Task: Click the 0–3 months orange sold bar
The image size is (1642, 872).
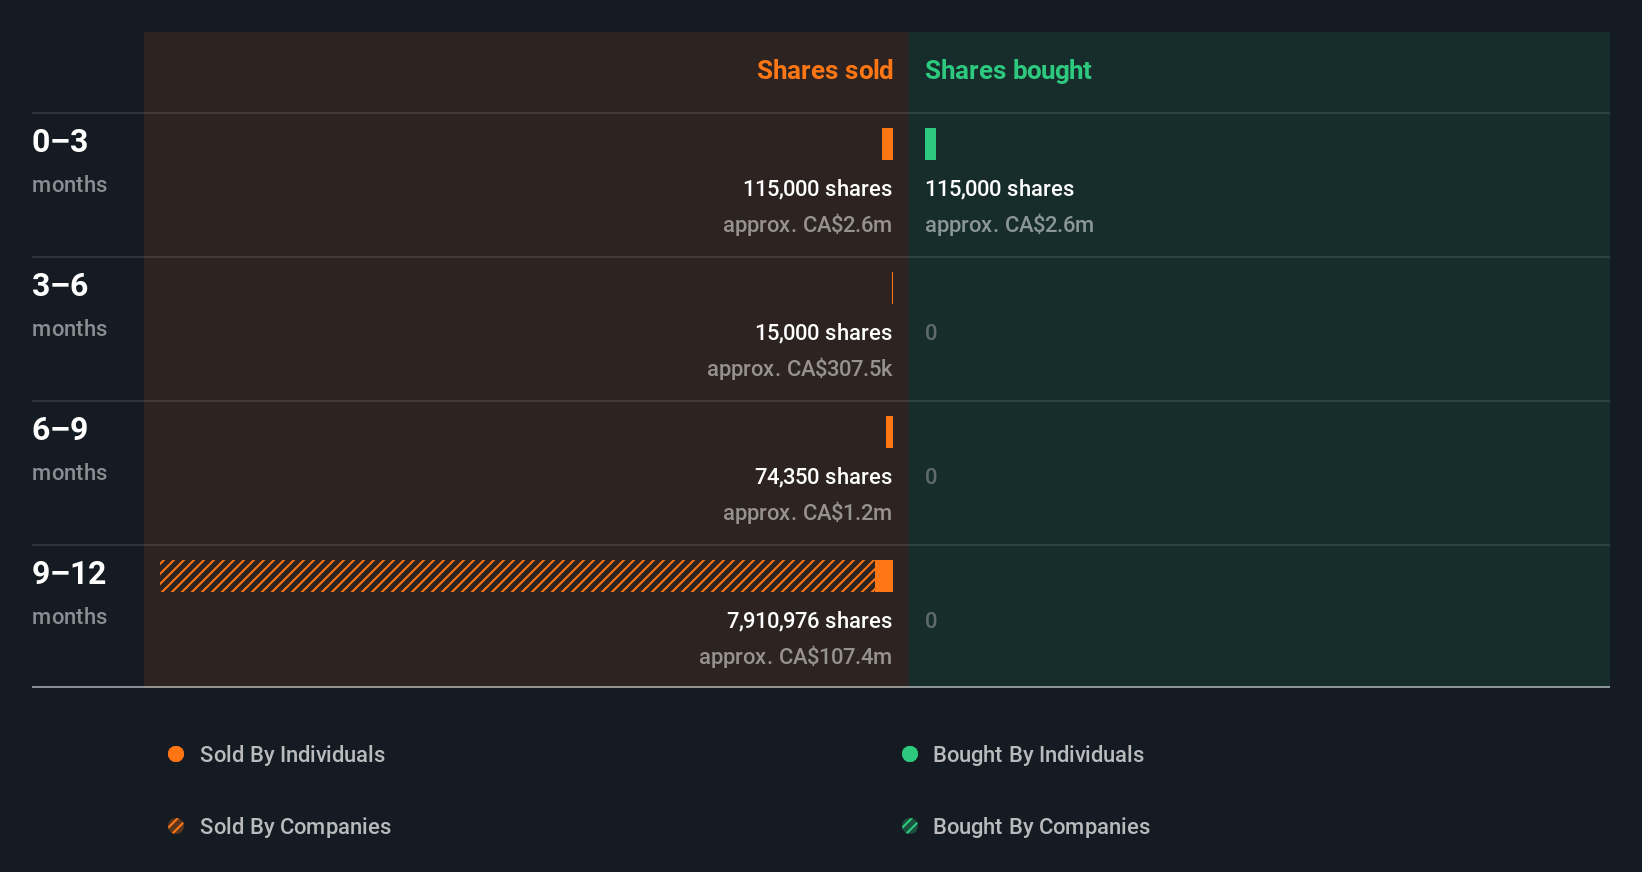Action: coord(887,144)
